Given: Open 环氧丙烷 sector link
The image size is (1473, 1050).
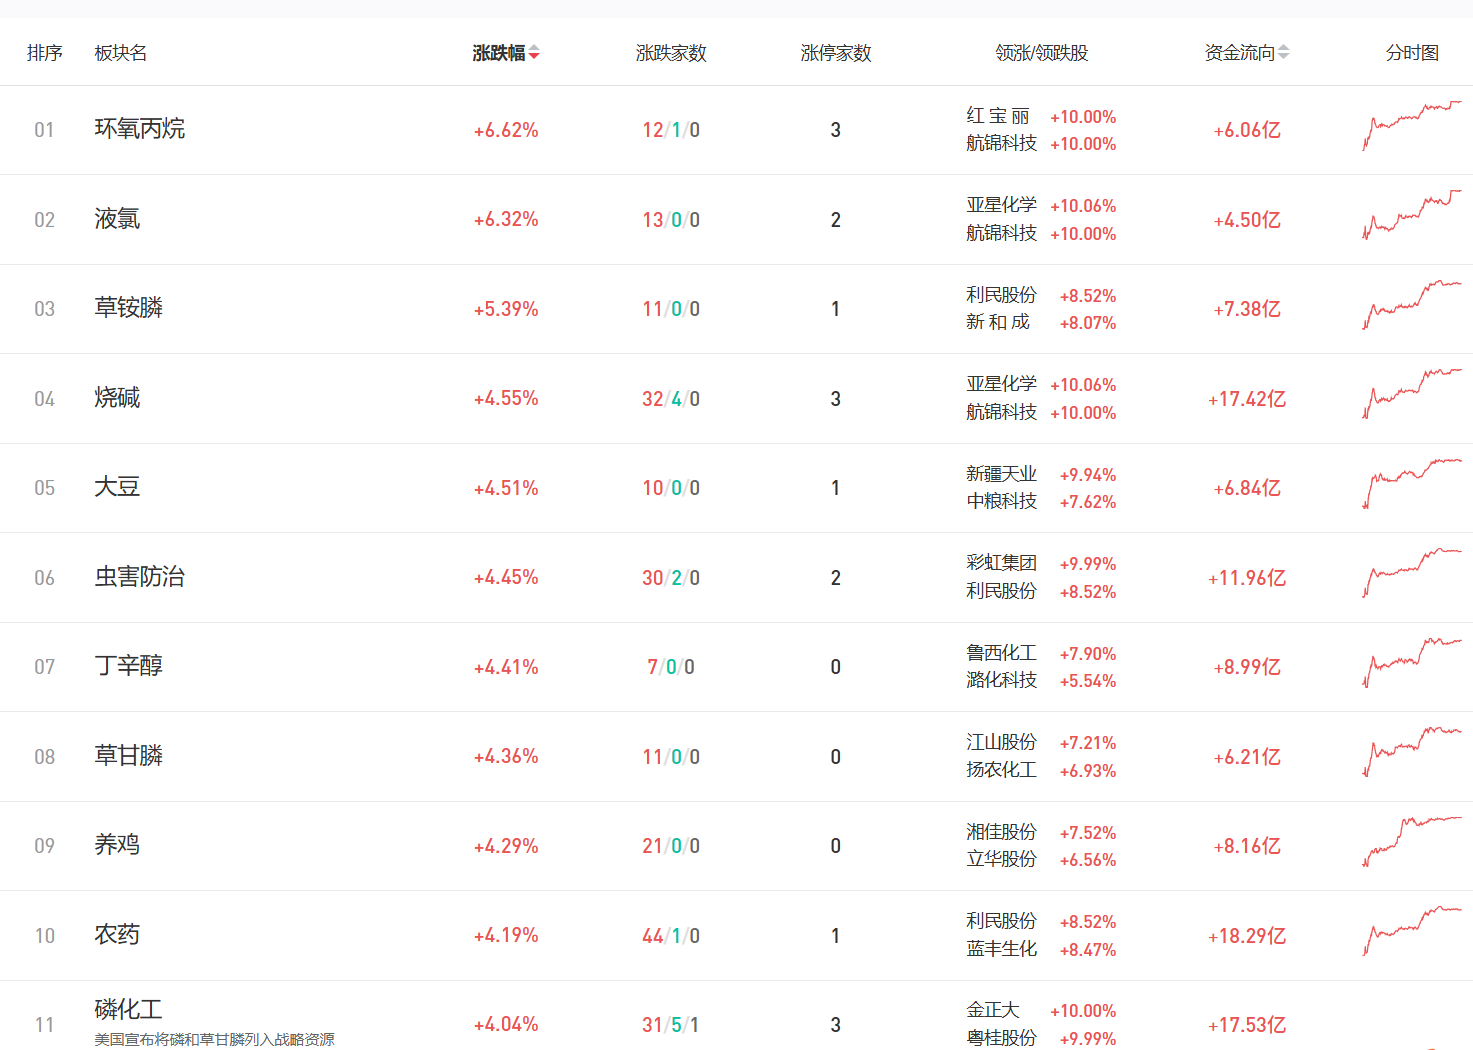Looking at the screenshot, I should [139, 129].
